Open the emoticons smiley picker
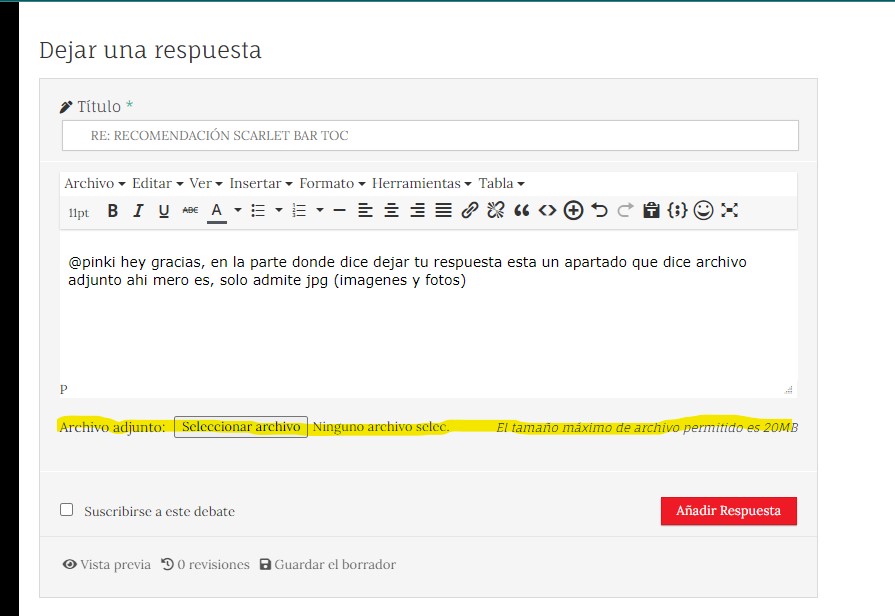 pyautogui.click(x=703, y=211)
